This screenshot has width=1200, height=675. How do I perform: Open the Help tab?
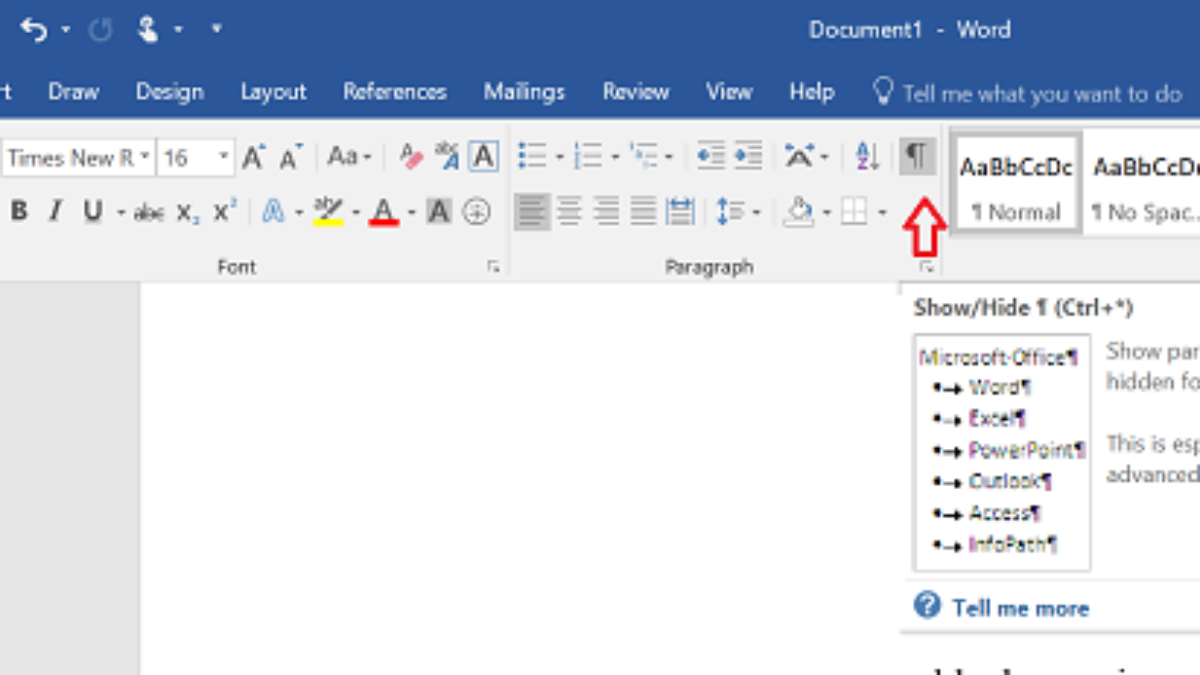click(x=811, y=92)
